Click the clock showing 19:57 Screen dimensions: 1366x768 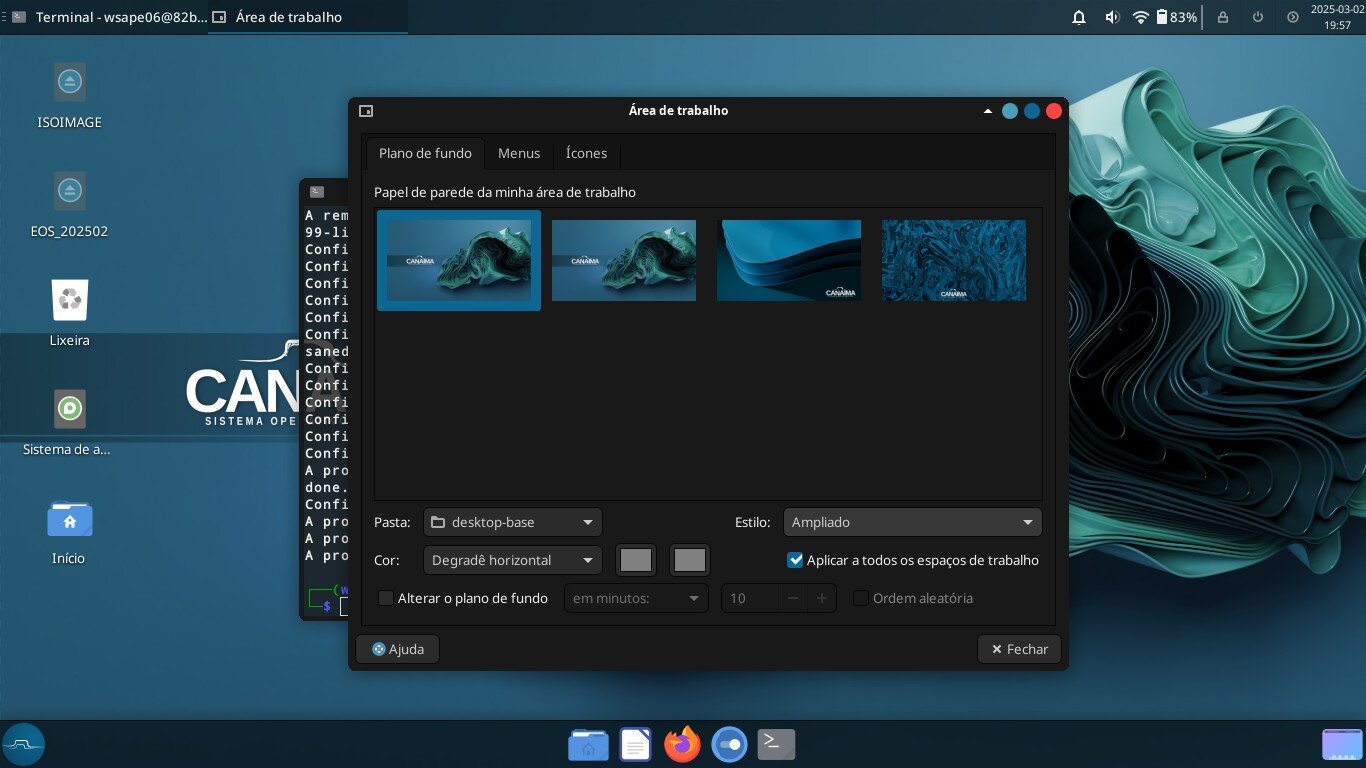1337,17
